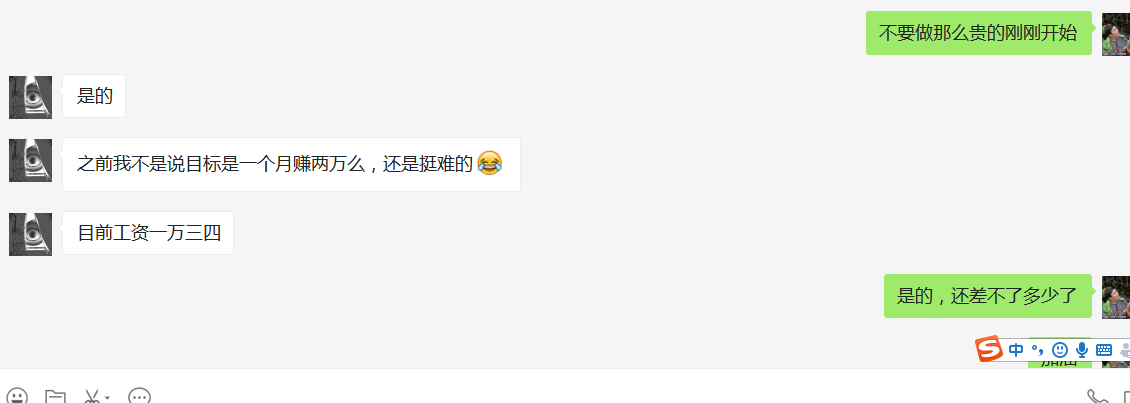Click contact avatar beside "目前工资一万三四"

click(x=30, y=234)
